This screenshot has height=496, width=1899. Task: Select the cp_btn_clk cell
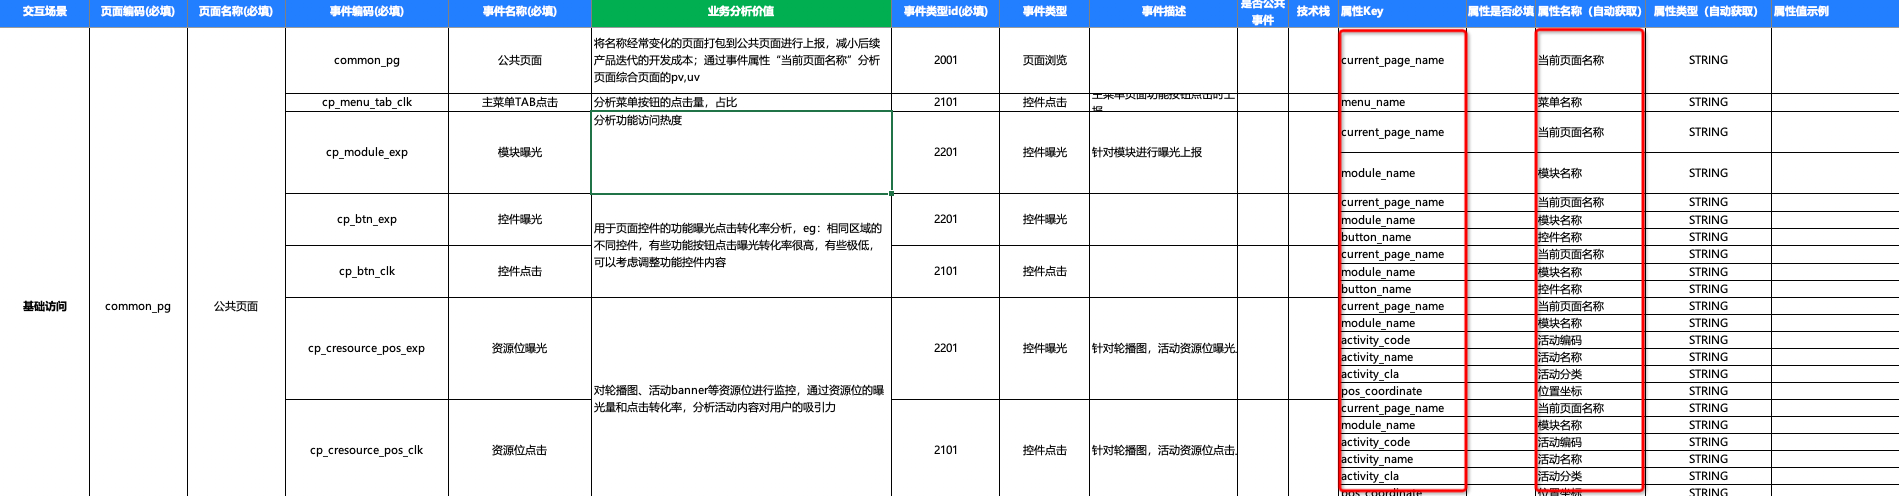click(367, 271)
